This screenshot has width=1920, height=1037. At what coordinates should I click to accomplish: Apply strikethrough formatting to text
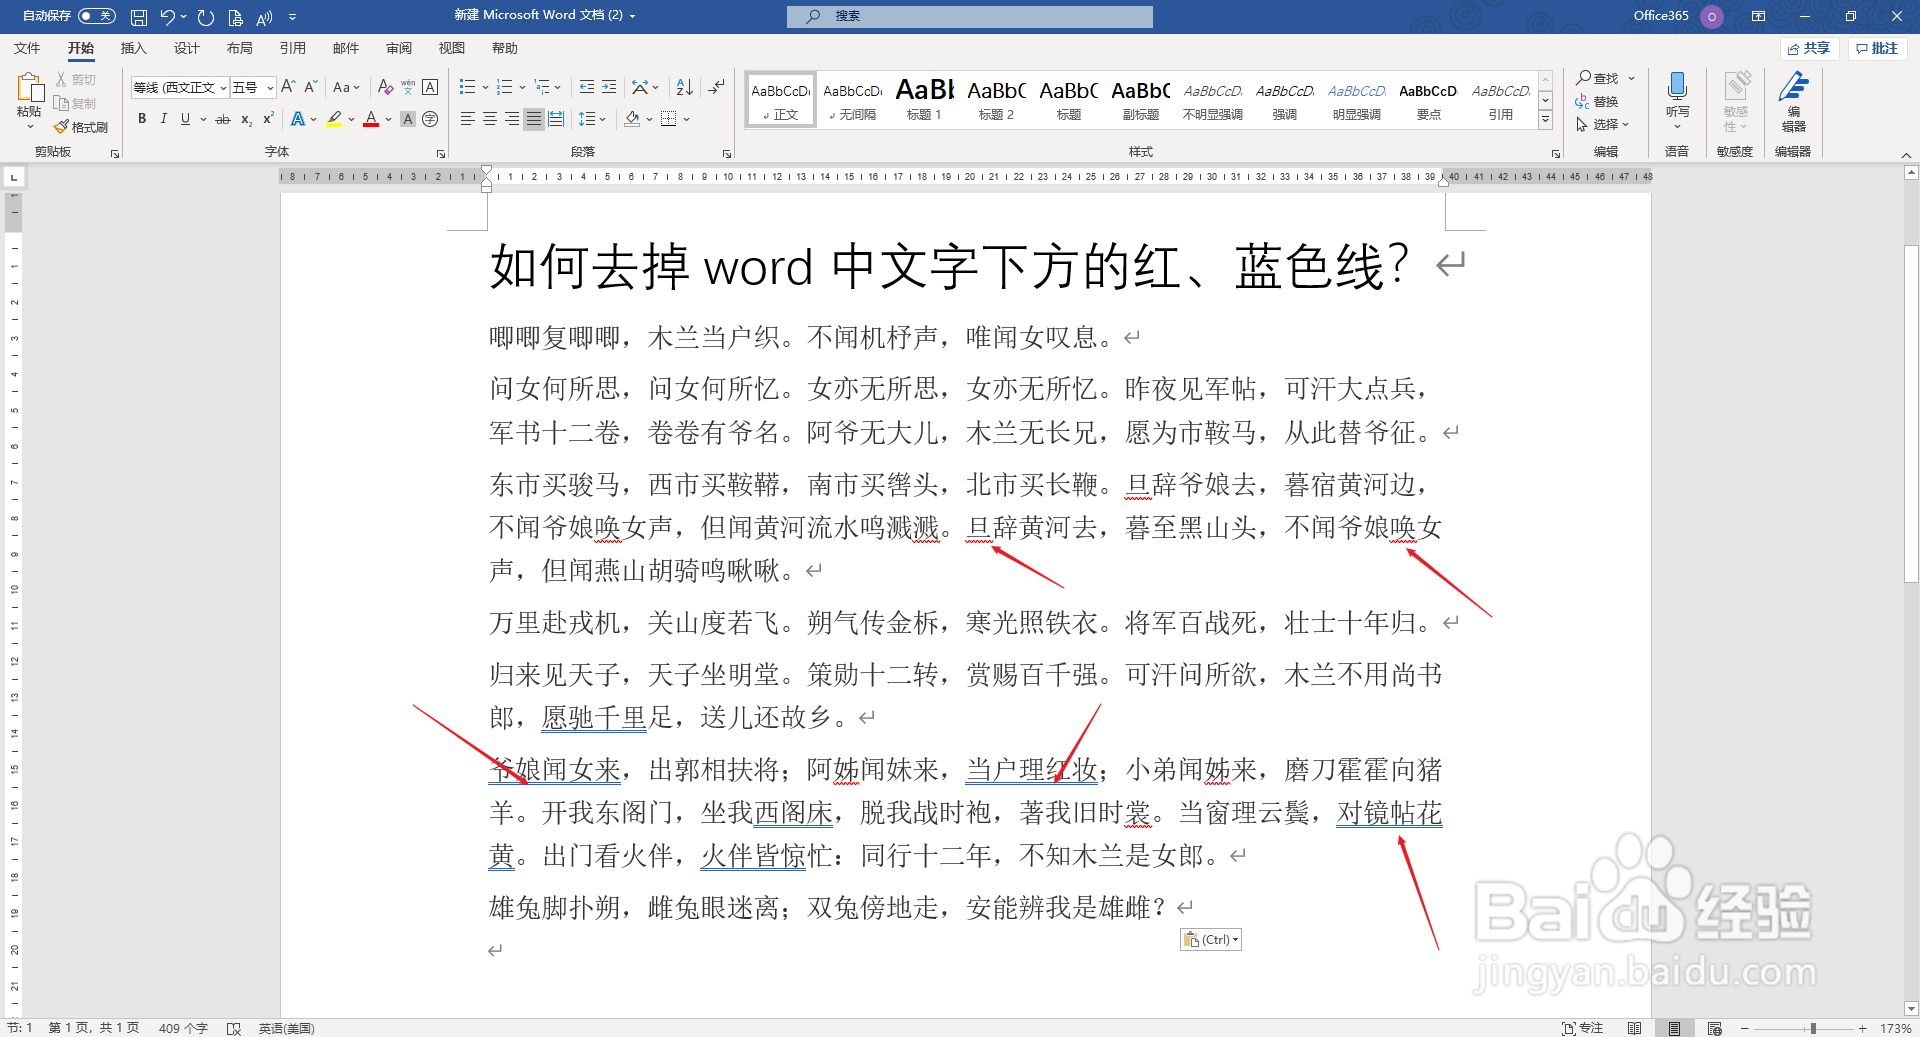coord(222,119)
